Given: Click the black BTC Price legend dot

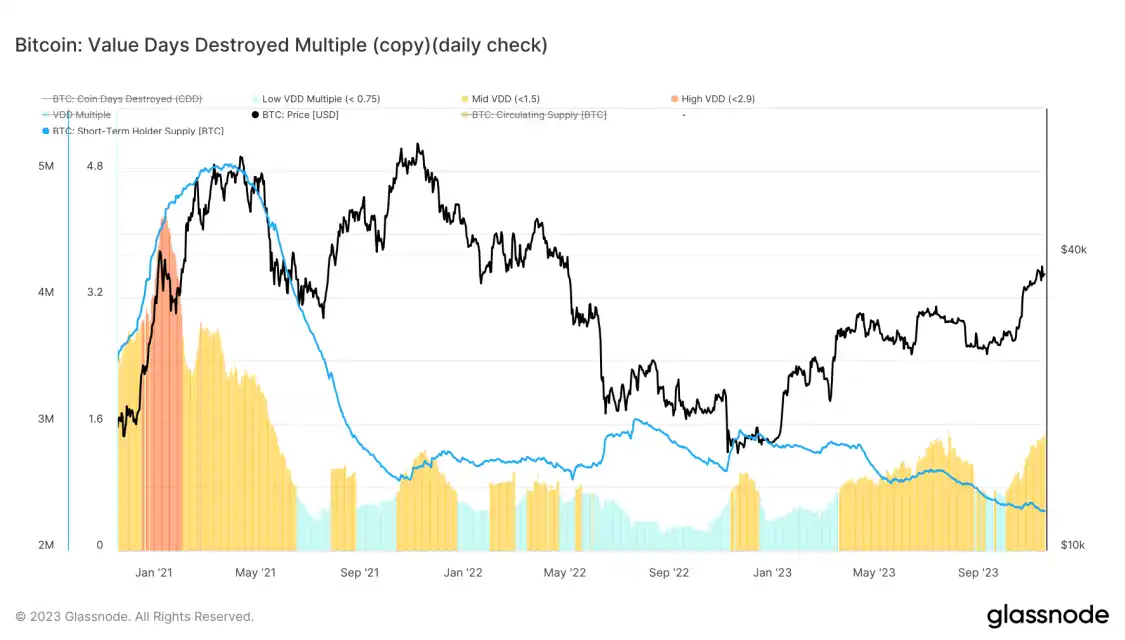Looking at the screenshot, I should point(255,115).
